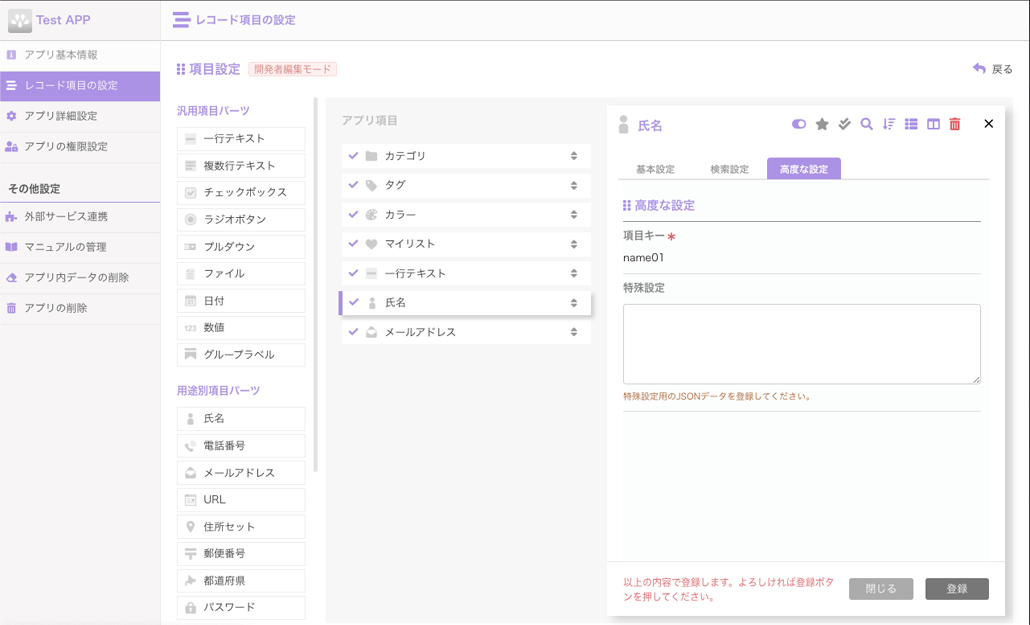Toggle the checkmark for マイリスト item

[x=353, y=243]
